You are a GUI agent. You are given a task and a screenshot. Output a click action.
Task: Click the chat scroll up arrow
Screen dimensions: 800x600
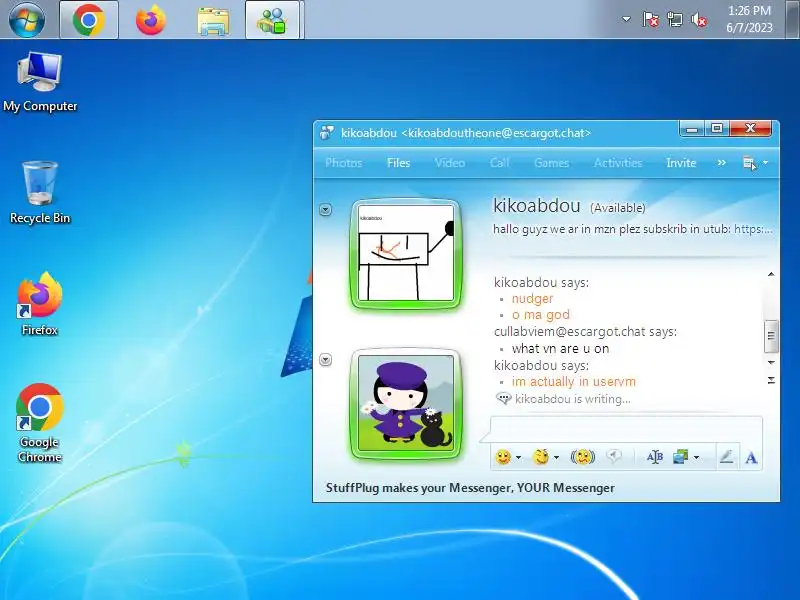pos(771,274)
